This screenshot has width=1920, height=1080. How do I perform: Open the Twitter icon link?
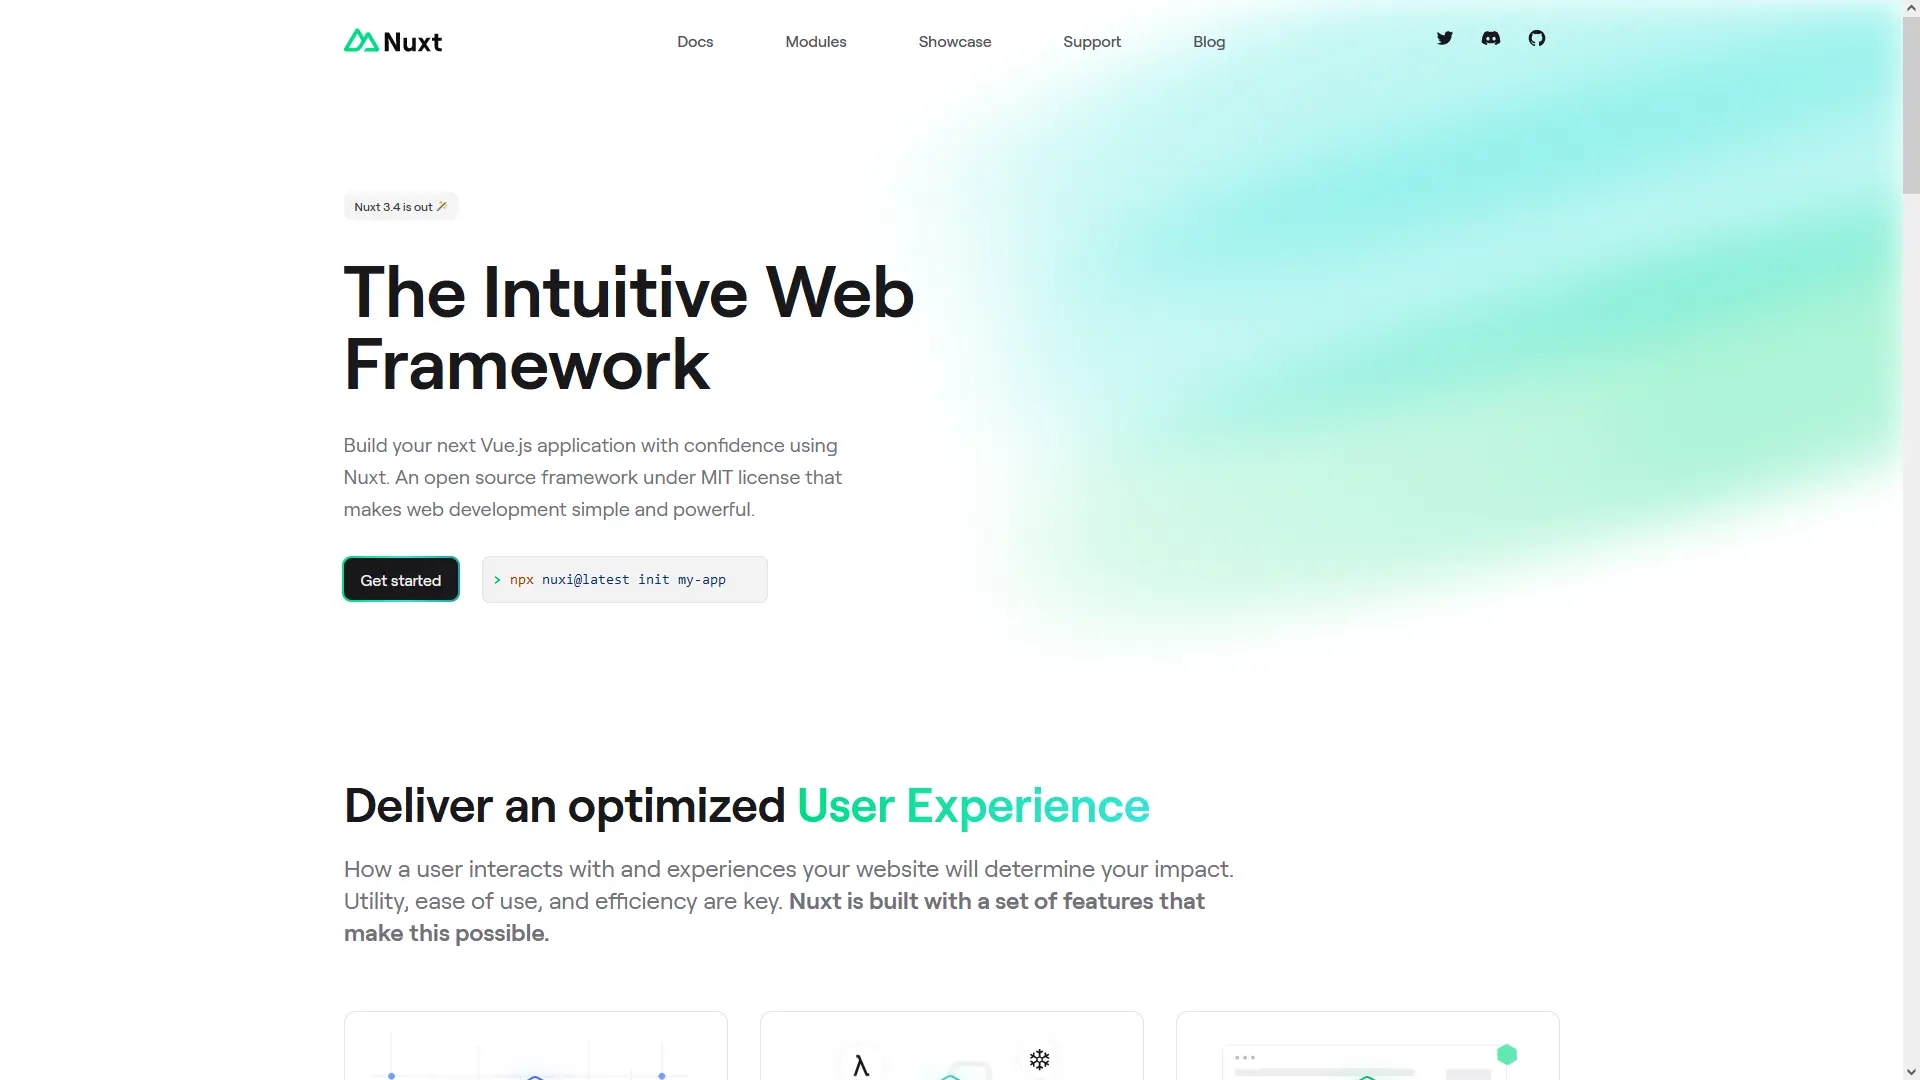point(1444,38)
